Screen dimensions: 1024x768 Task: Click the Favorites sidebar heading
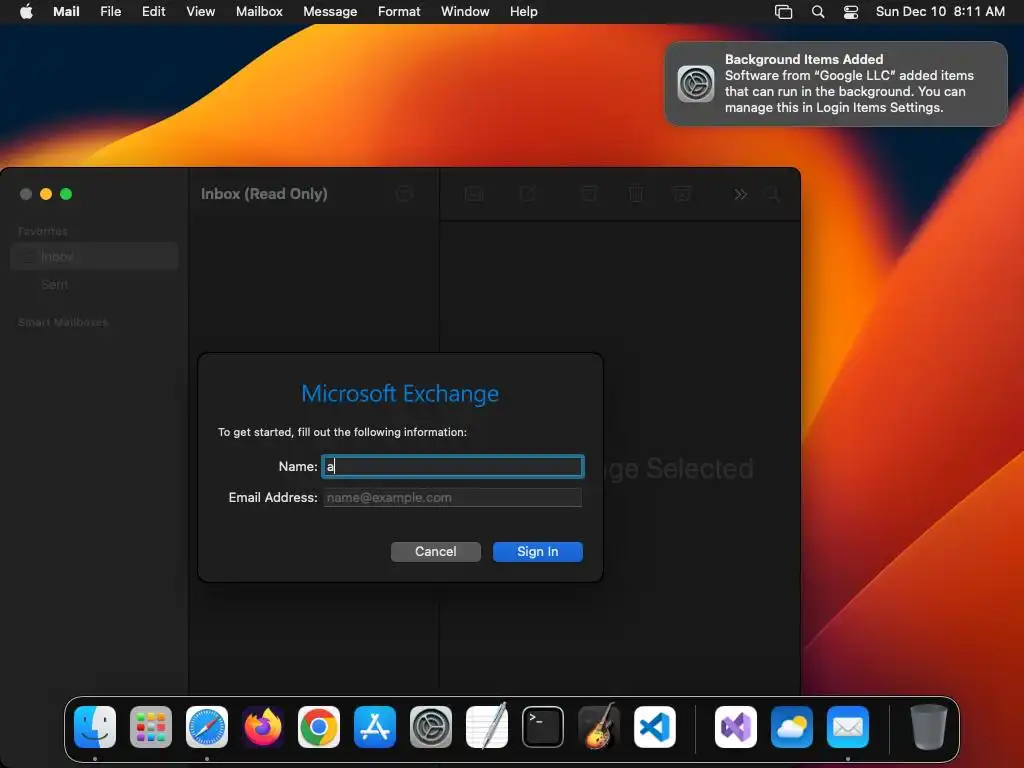[42, 231]
